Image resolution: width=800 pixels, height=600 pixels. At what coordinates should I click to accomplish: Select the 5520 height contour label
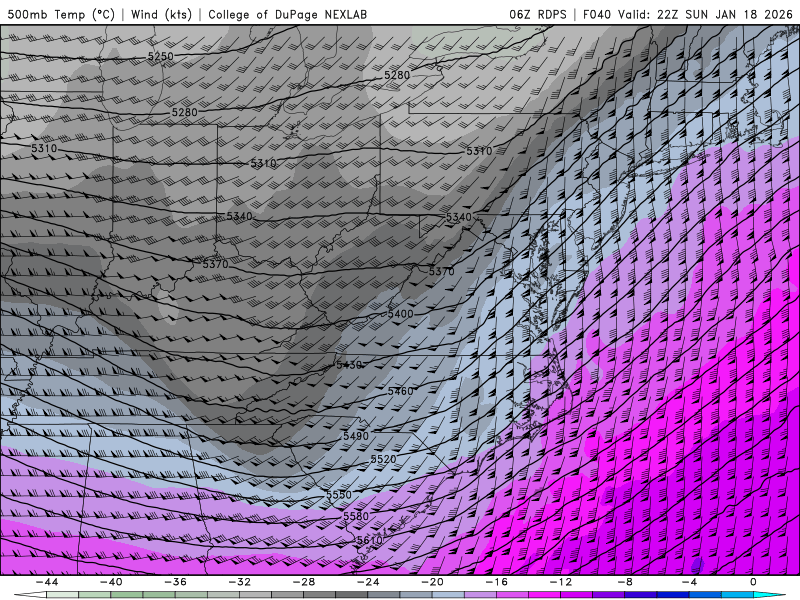point(383,459)
